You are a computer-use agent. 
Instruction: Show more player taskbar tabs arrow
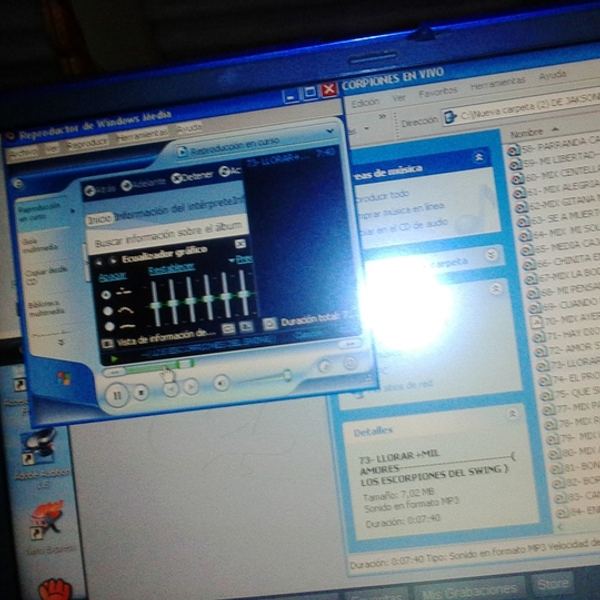tap(61, 342)
